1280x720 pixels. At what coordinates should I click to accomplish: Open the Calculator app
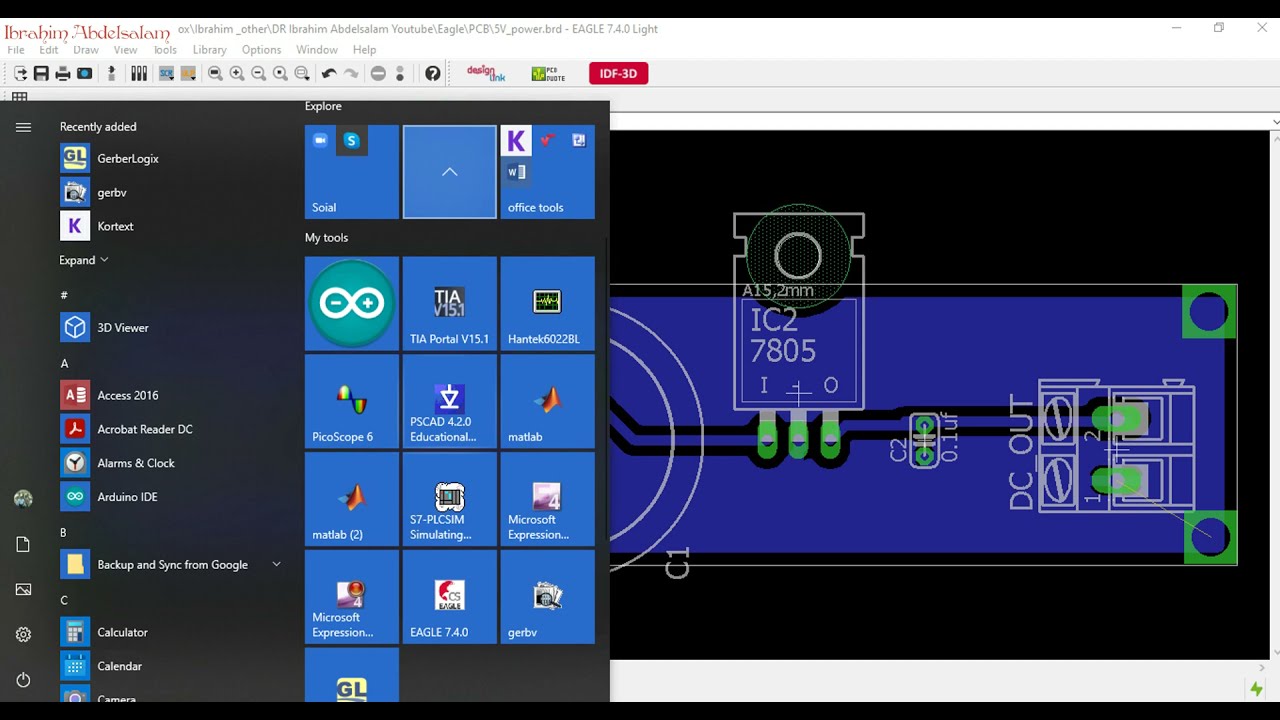[x=170, y=632]
